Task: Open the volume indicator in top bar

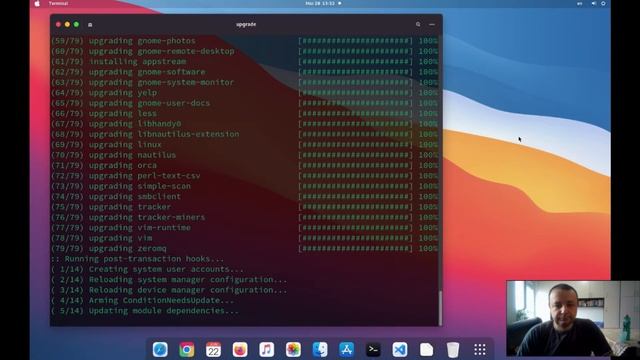Action: (593, 3)
